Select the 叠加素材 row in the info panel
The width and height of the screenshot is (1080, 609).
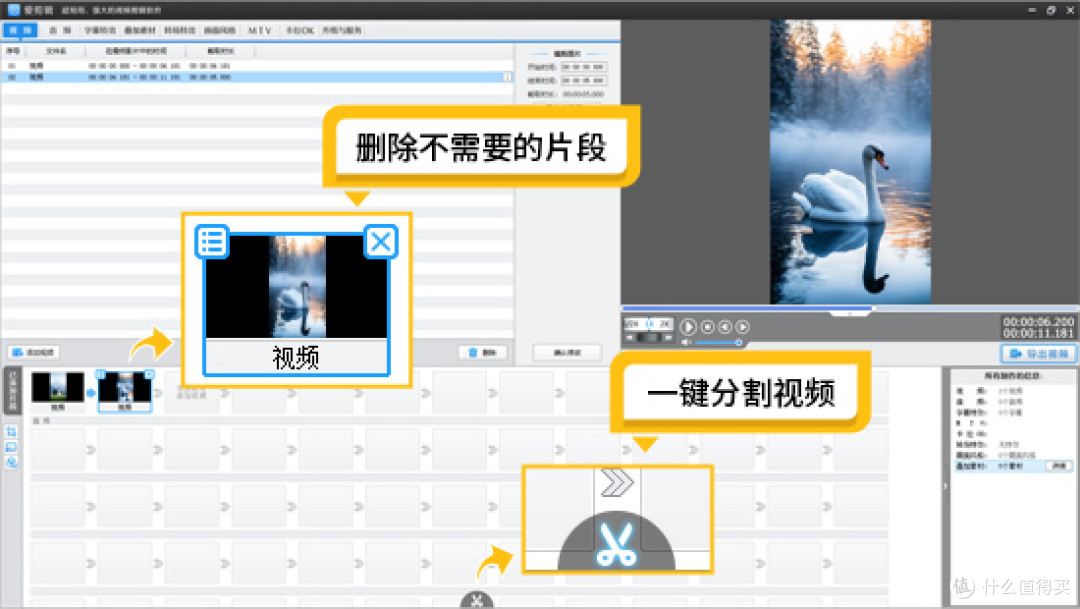point(1013,466)
